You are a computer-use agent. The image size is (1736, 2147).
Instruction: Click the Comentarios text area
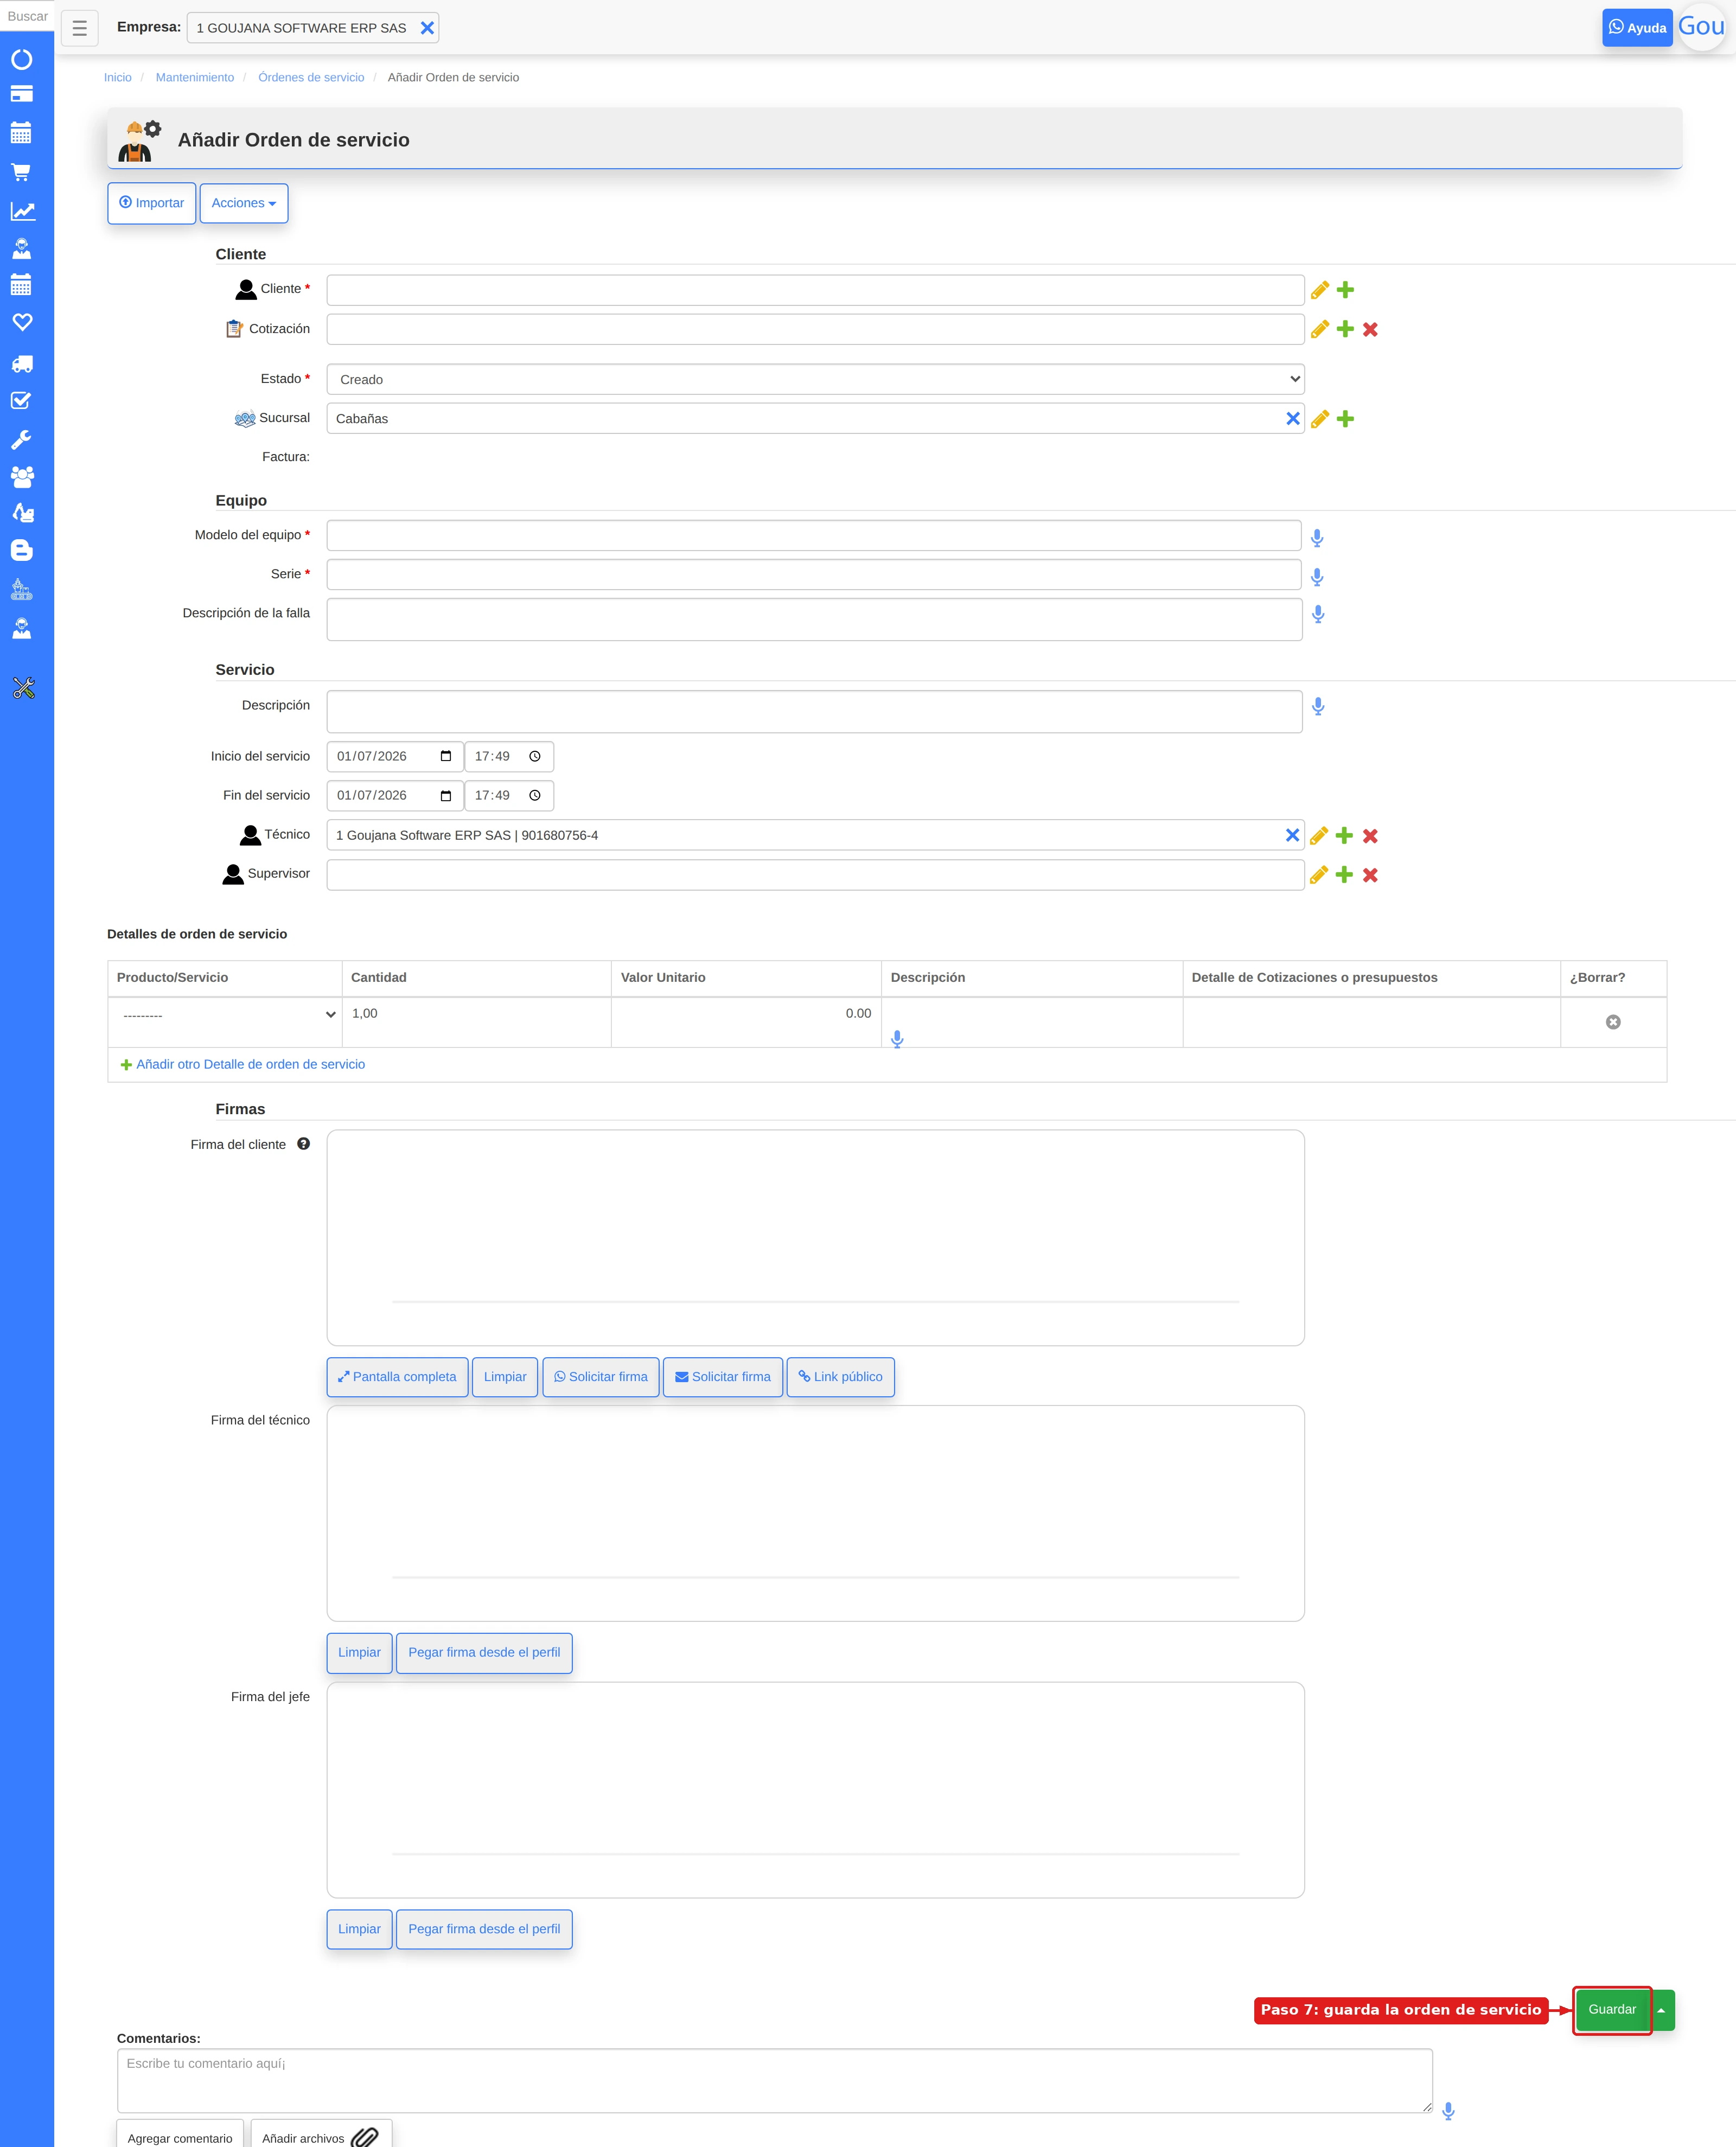tap(774, 2080)
